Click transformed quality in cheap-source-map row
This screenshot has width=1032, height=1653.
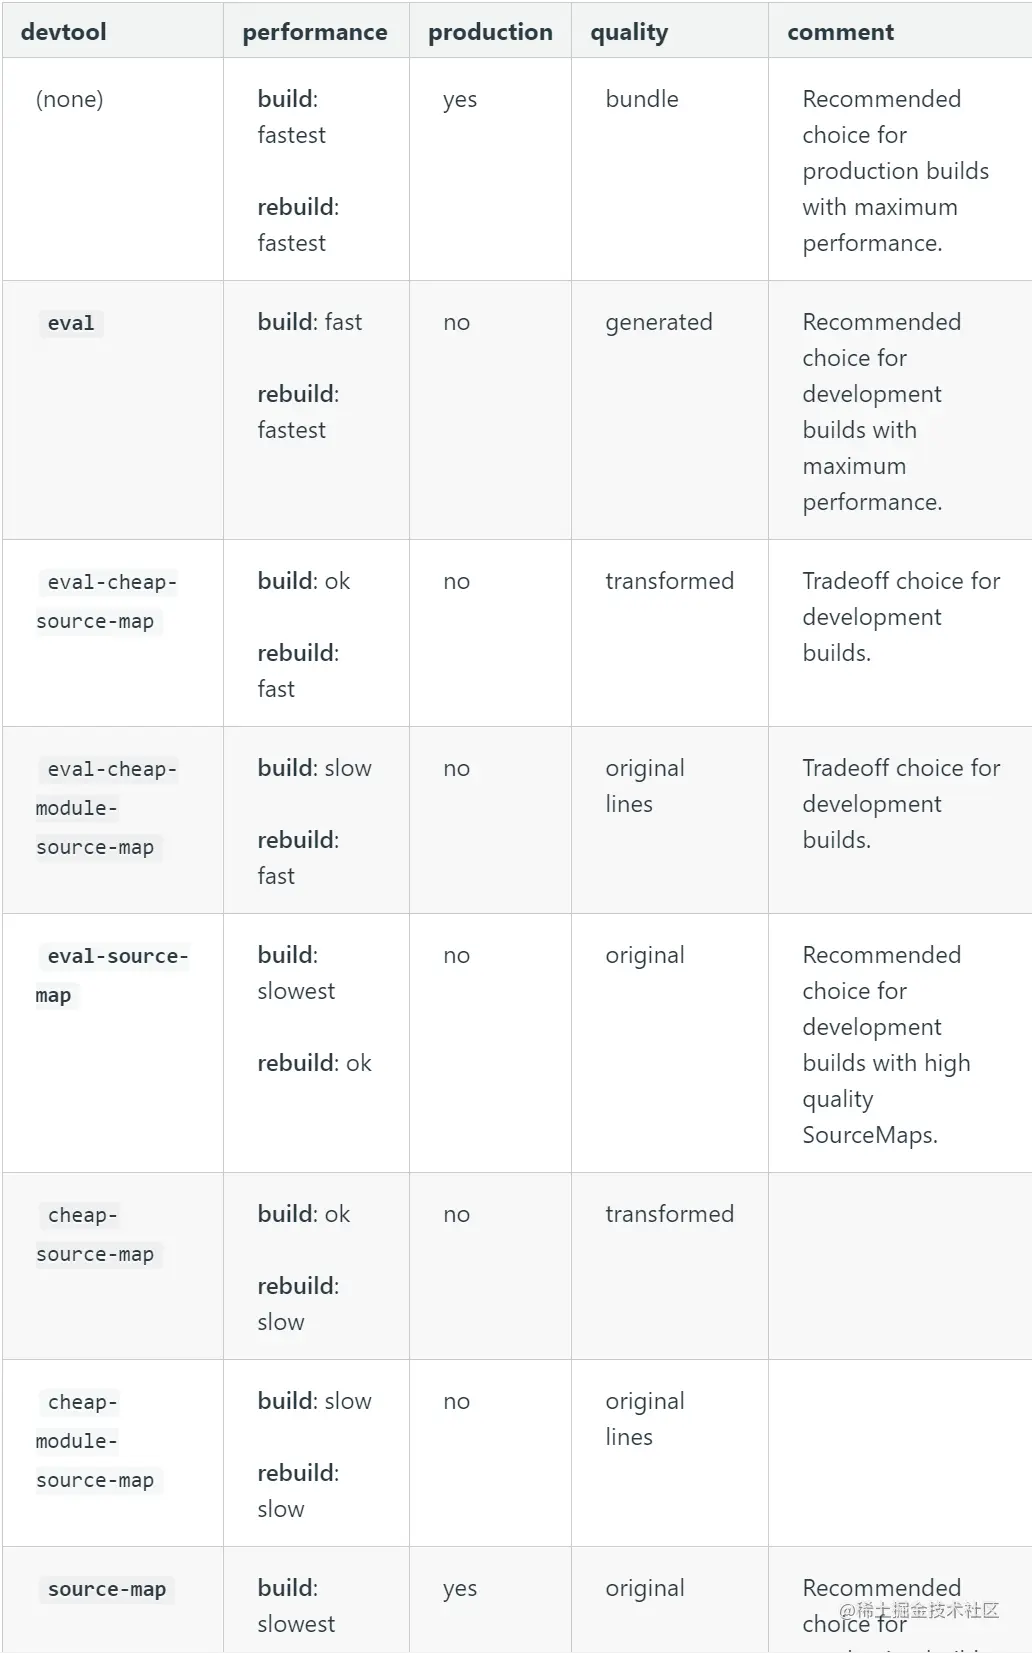(669, 1214)
